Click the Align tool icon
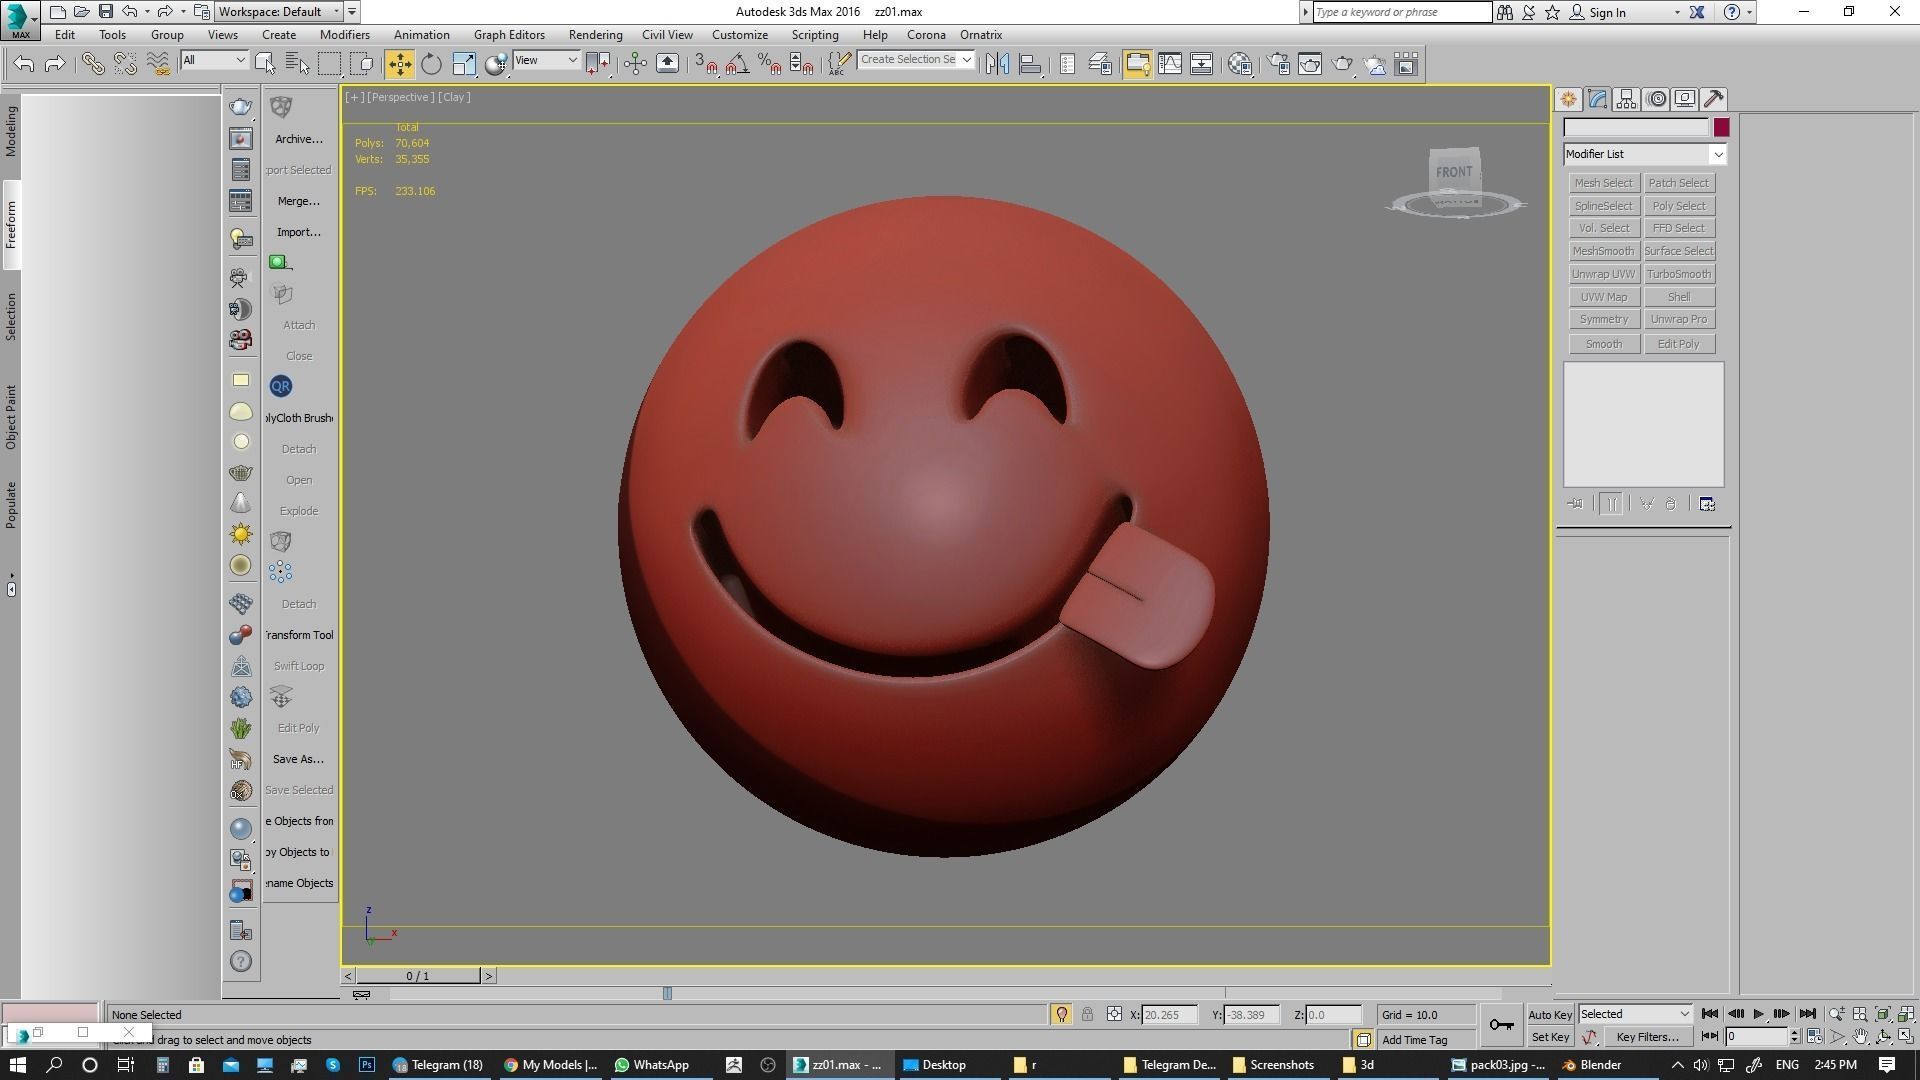The image size is (1920, 1080). click(x=1030, y=64)
